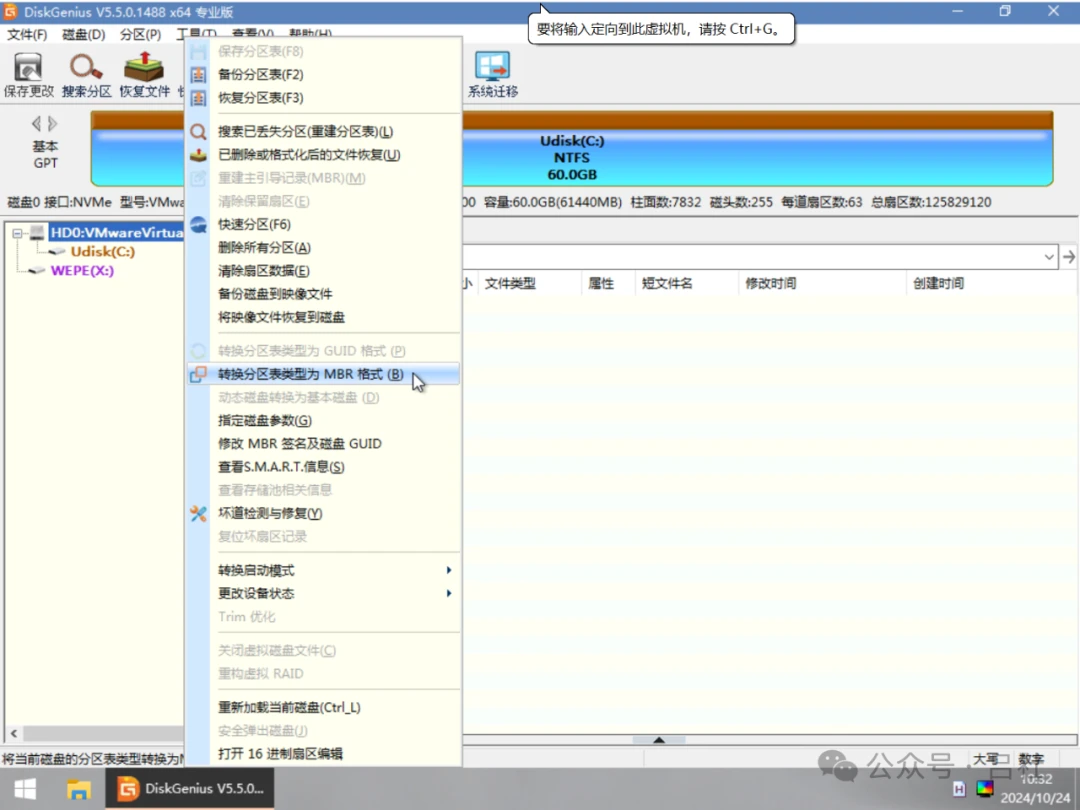Open the Windows Start button
This screenshot has width=1080, height=810.
click(x=25, y=789)
